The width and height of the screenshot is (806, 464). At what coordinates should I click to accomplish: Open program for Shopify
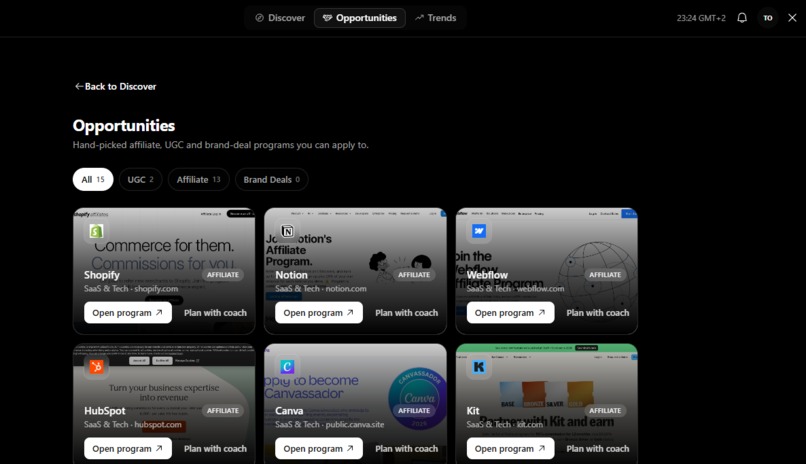(128, 312)
